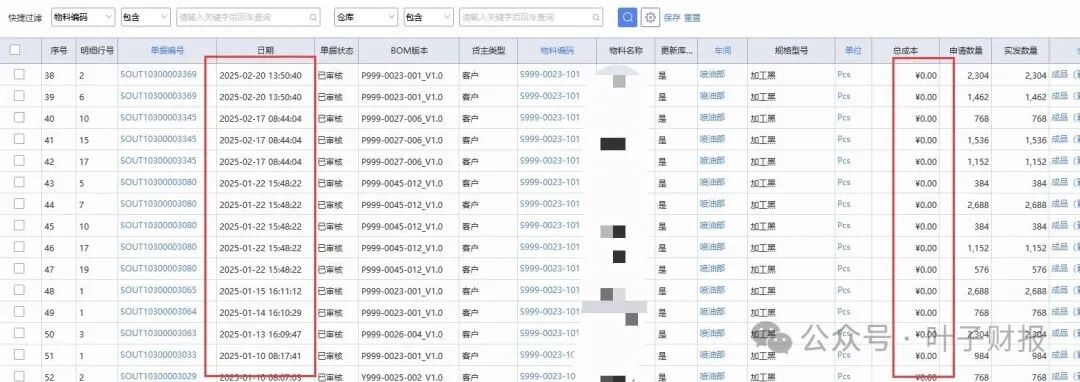
Task: Open document SOUT10300003369 in row 38
Action: pos(158,74)
